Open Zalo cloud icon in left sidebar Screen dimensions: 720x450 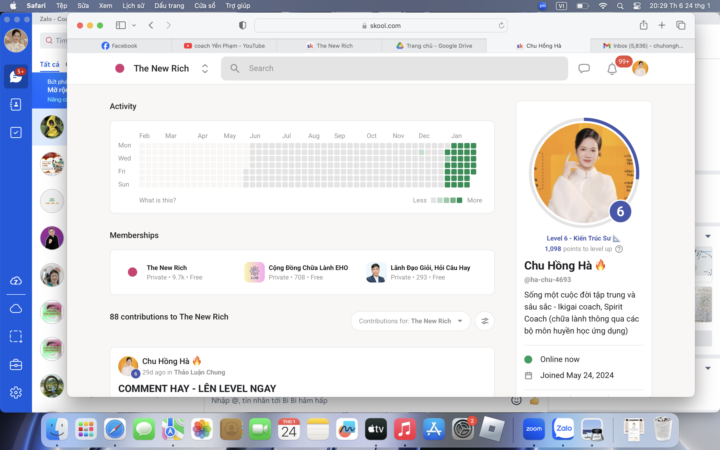[15, 309]
